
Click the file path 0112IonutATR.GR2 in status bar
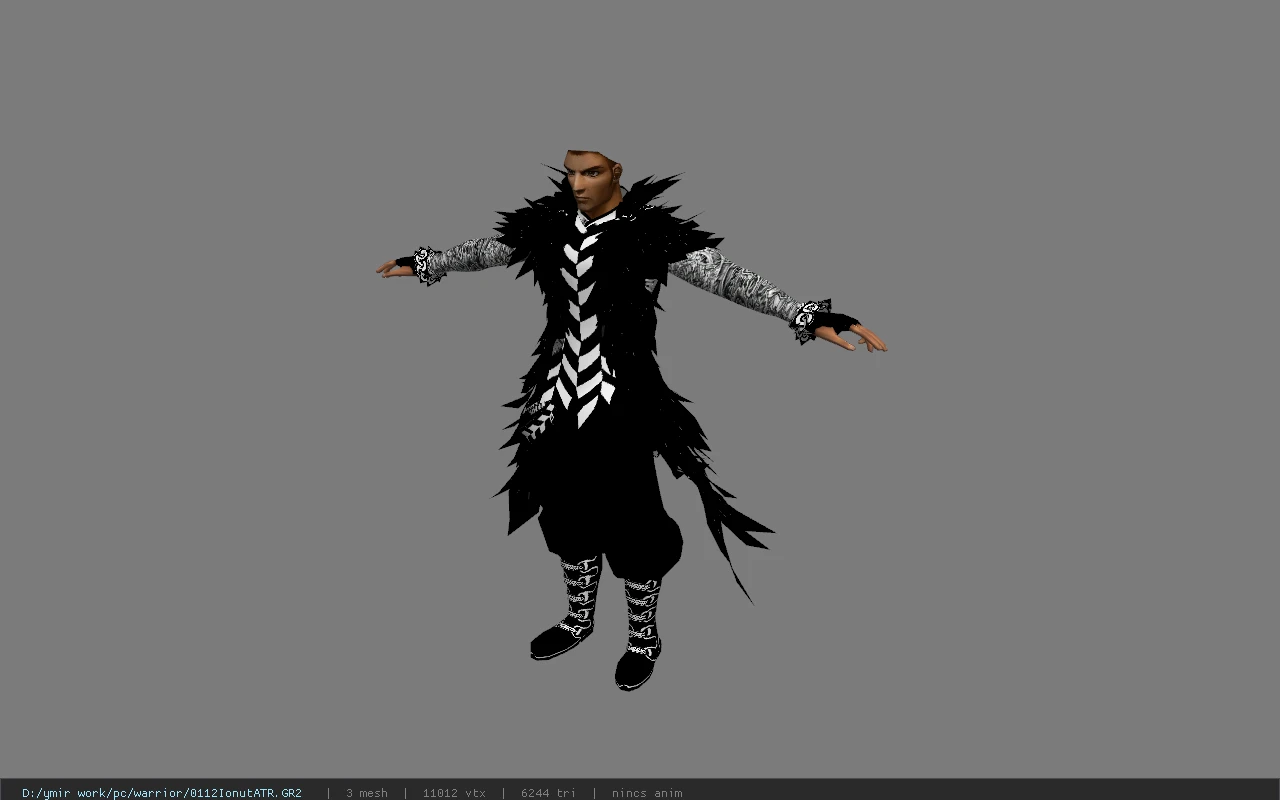pos(162,793)
